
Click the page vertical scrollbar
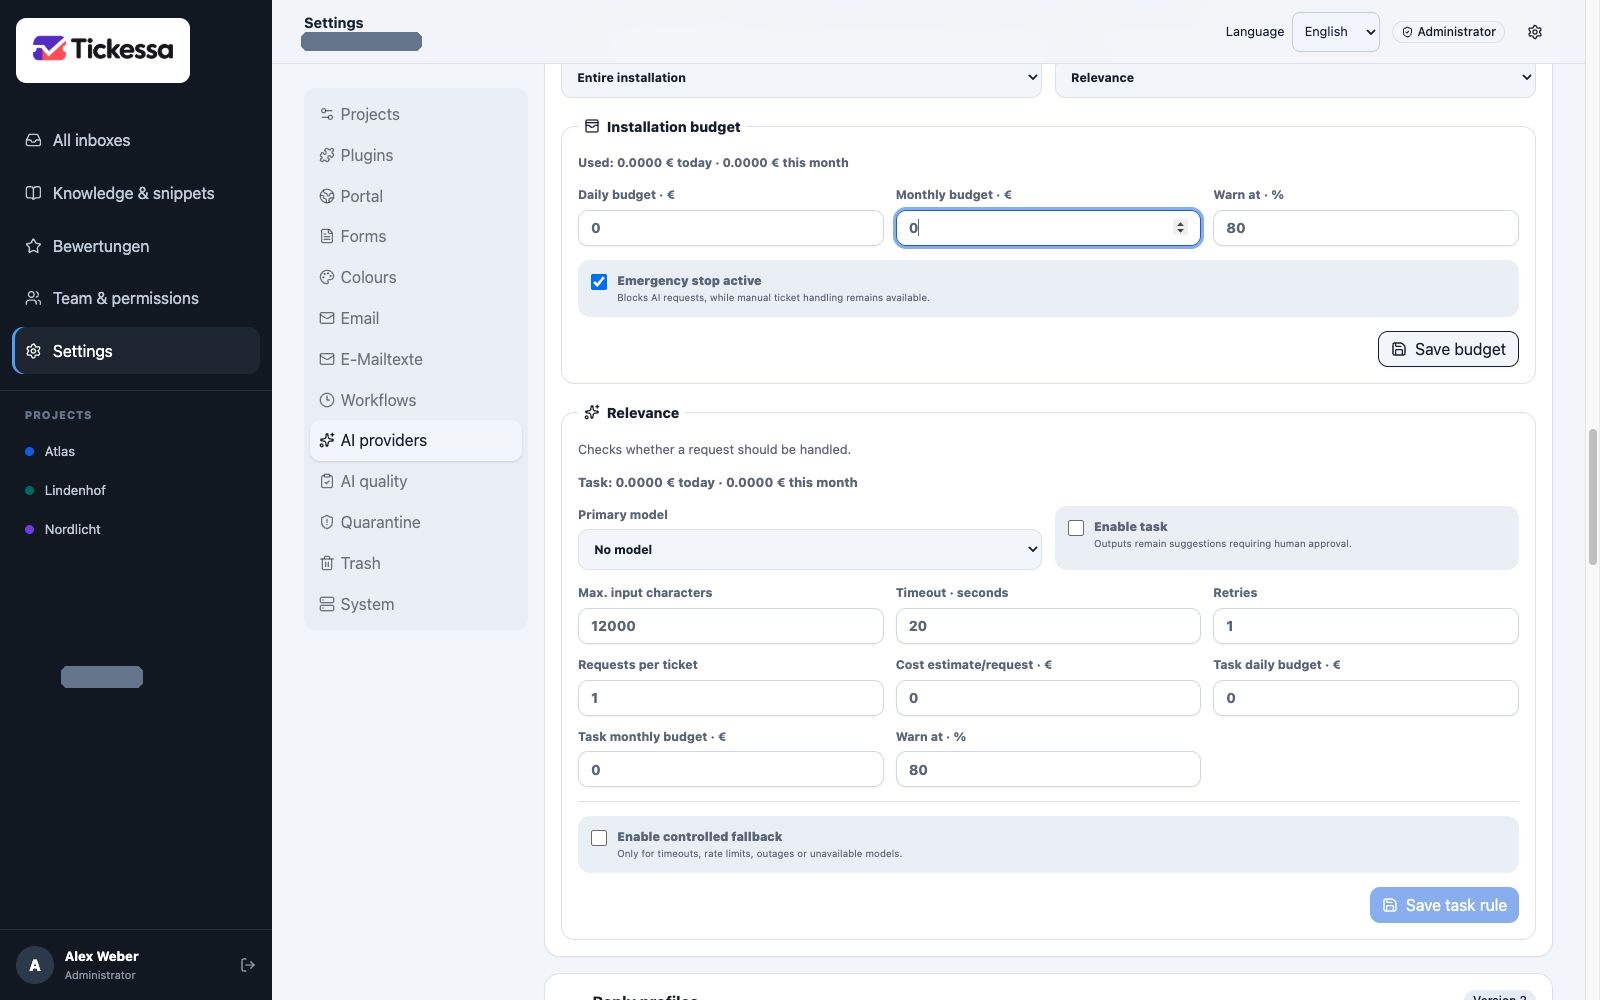[1592, 497]
